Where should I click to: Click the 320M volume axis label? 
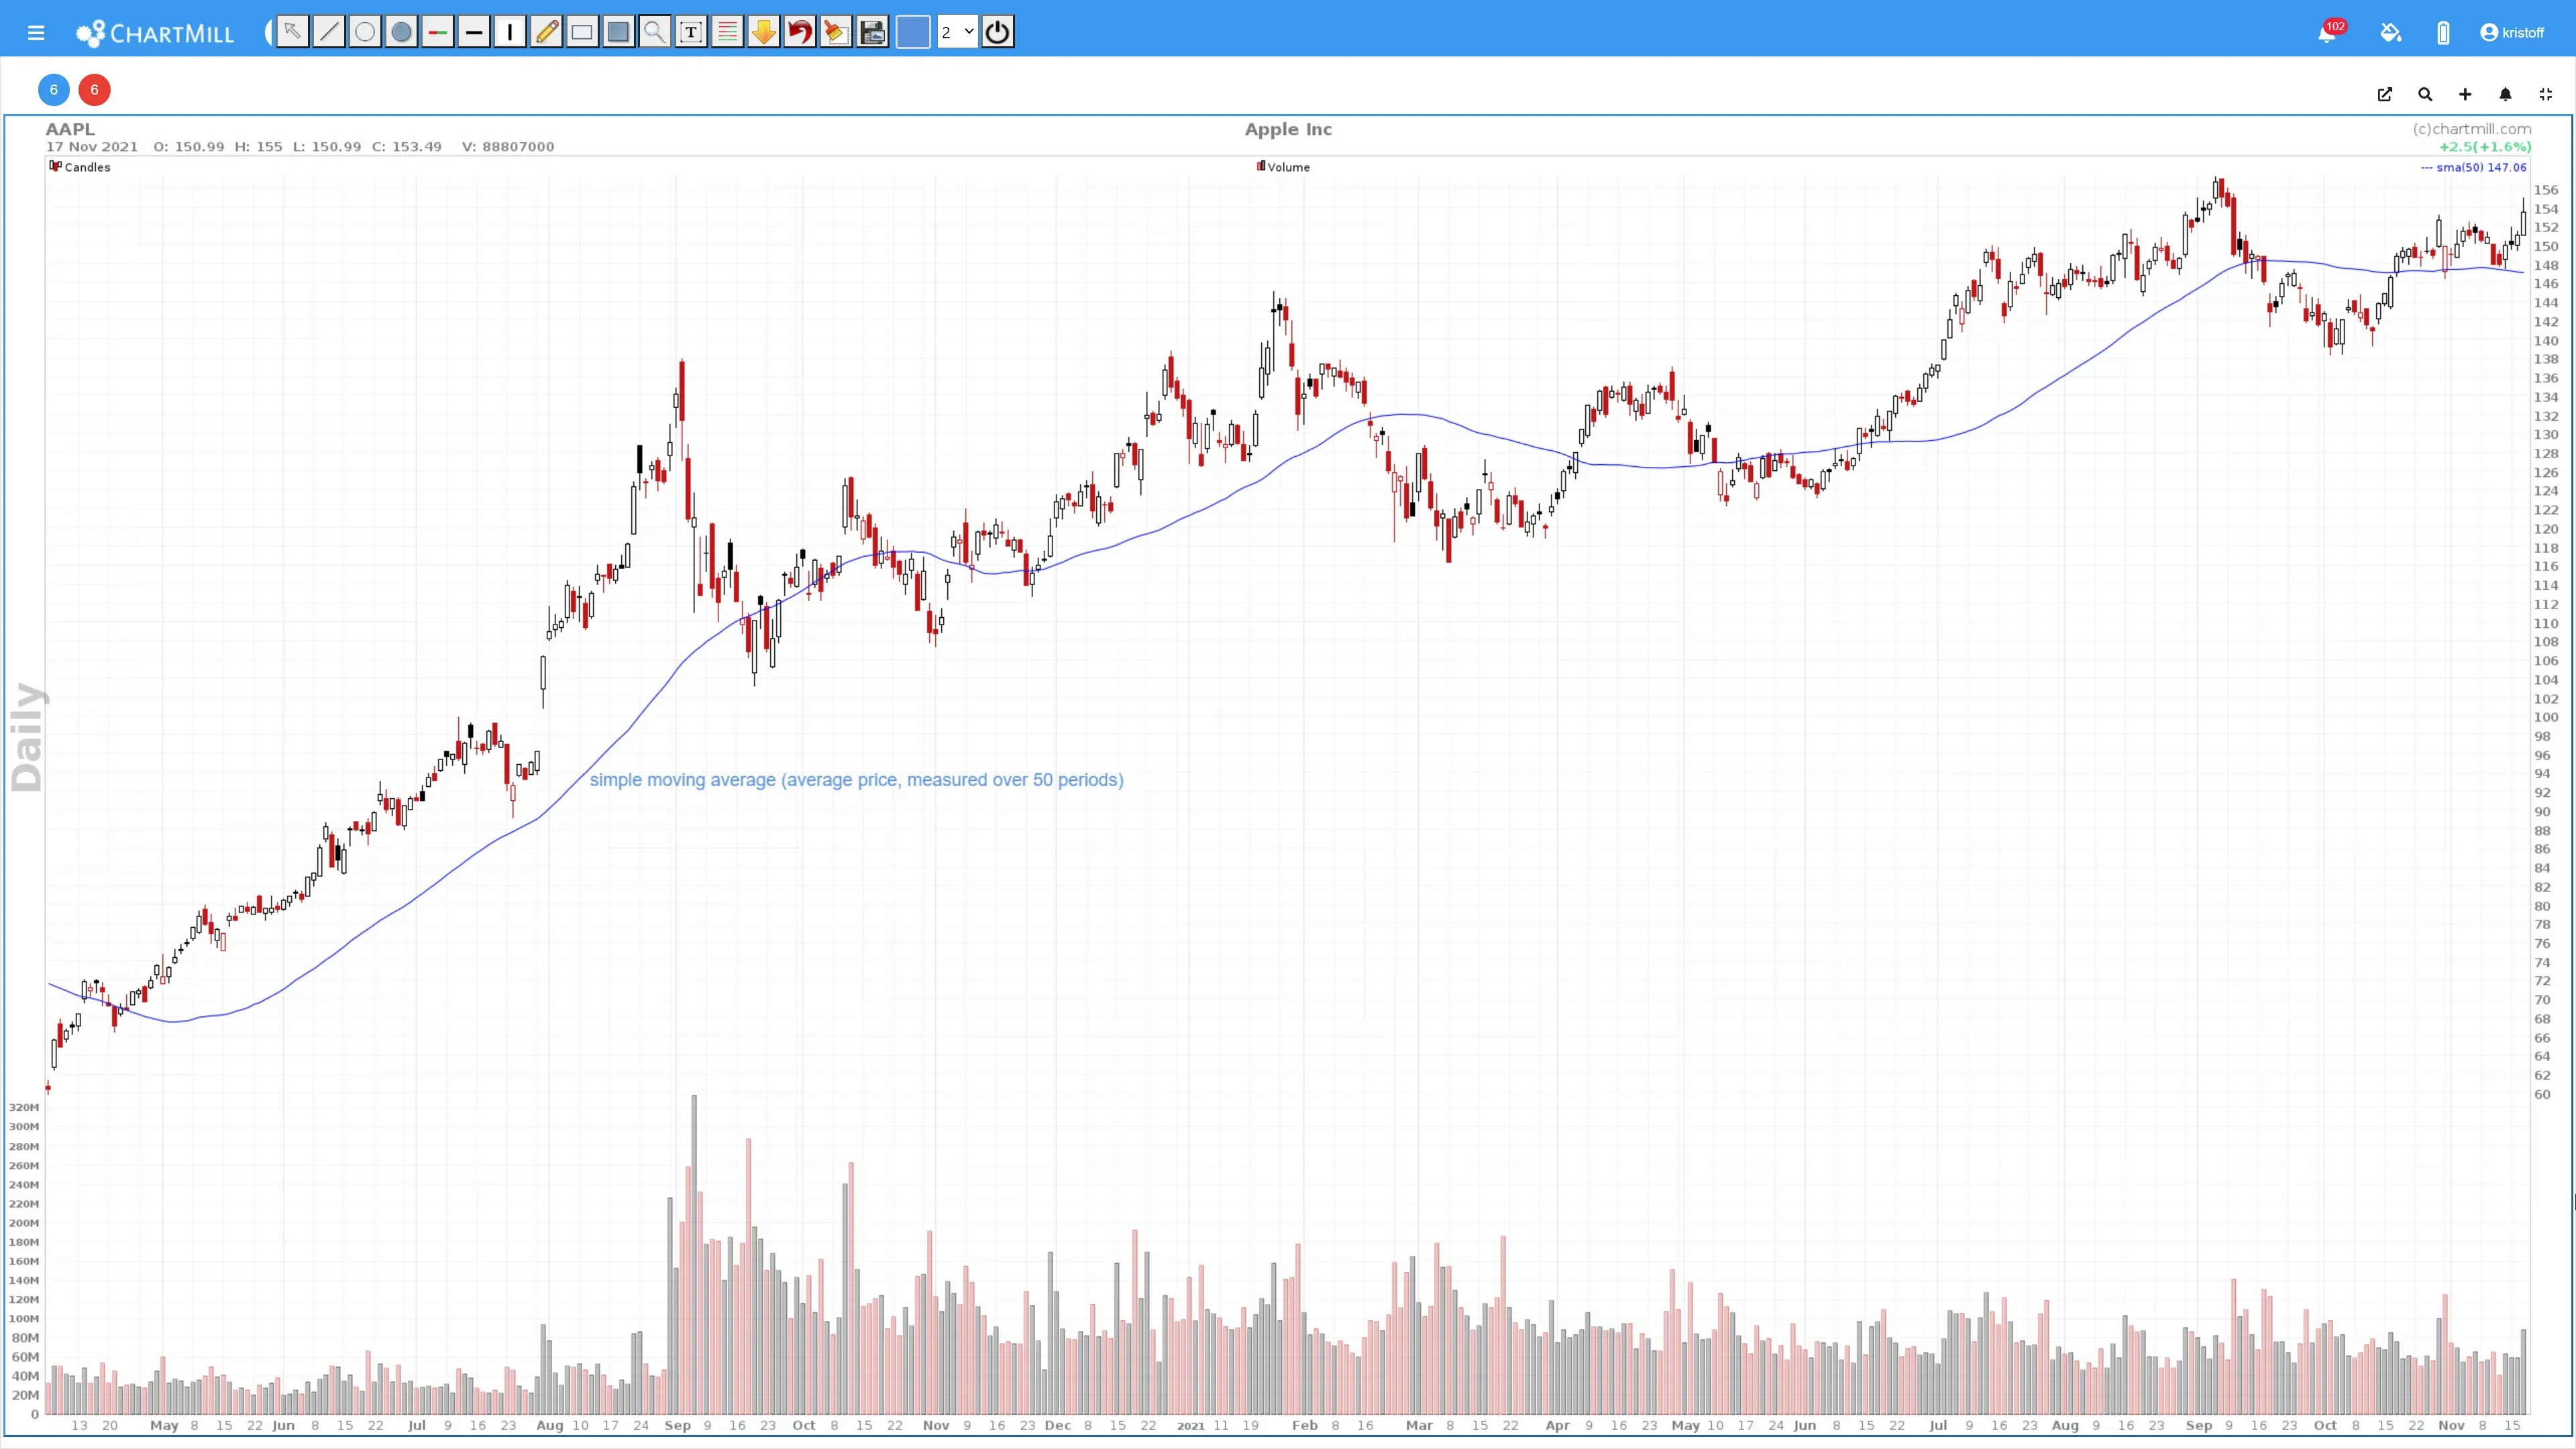click(24, 1108)
